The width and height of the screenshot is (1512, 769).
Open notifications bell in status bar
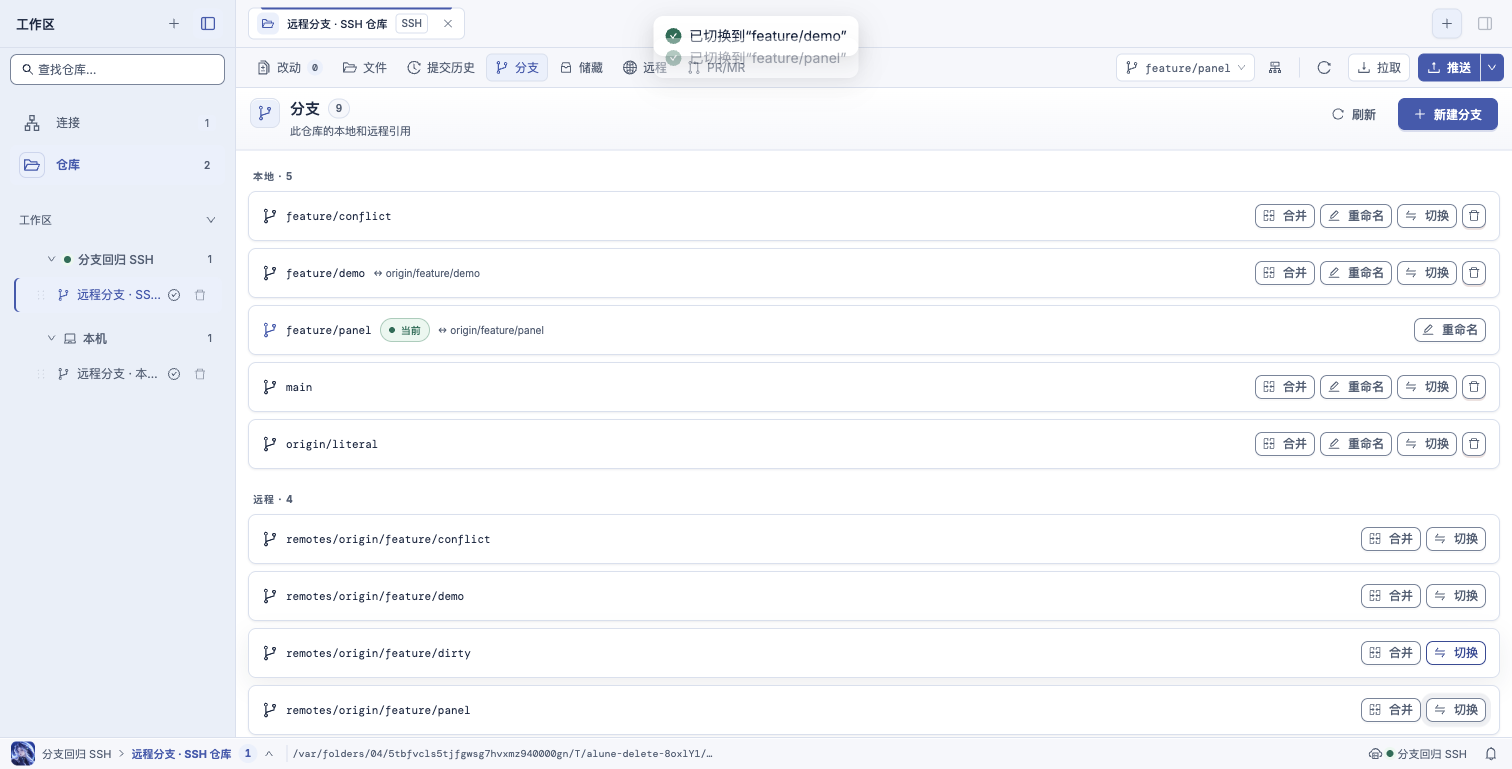1490,754
